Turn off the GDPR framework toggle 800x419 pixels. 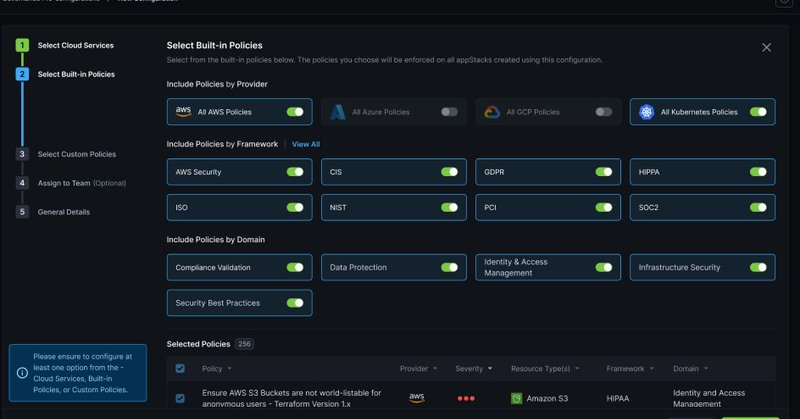pyautogui.click(x=604, y=172)
